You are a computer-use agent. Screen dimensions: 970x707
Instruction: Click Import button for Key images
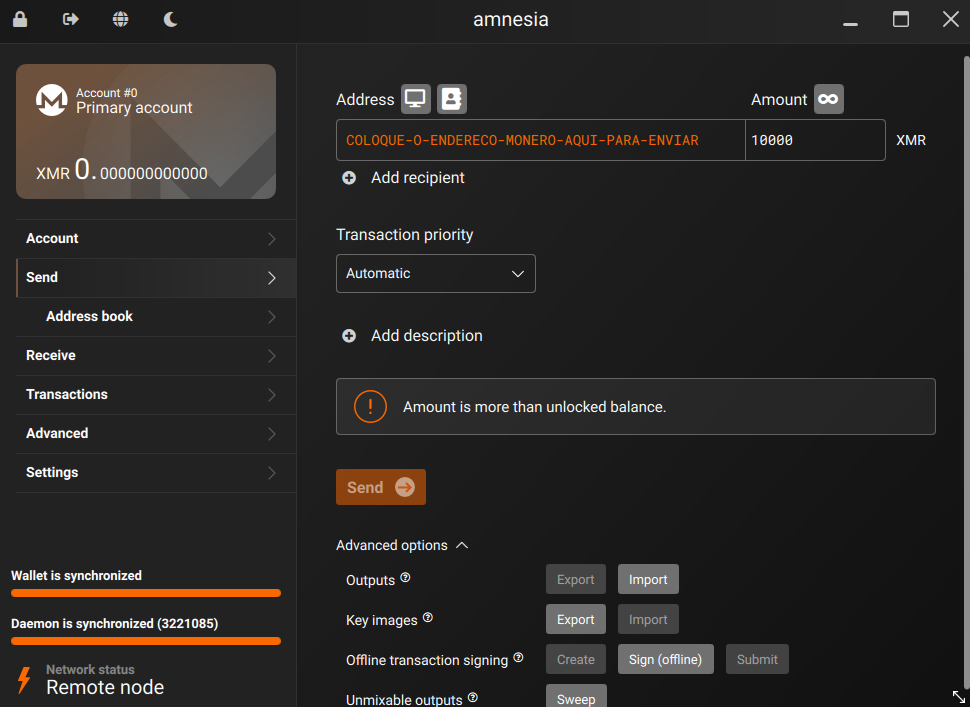[x=648, y=619]
